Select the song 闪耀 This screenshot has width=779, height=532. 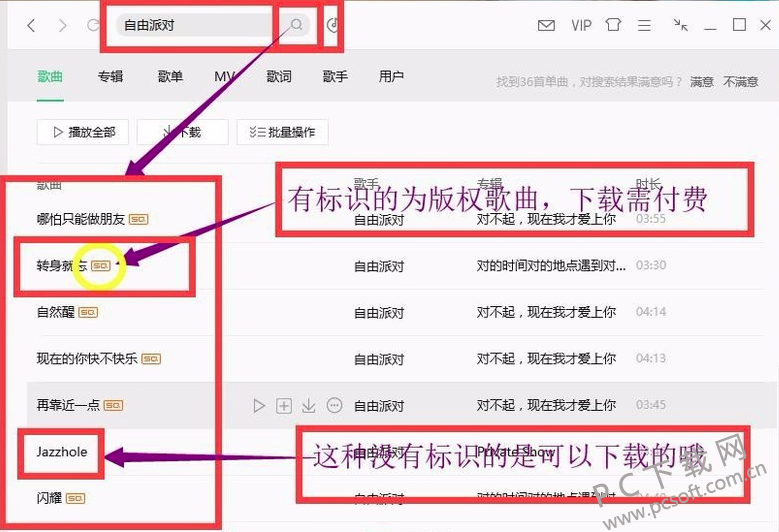coord(49,498)
